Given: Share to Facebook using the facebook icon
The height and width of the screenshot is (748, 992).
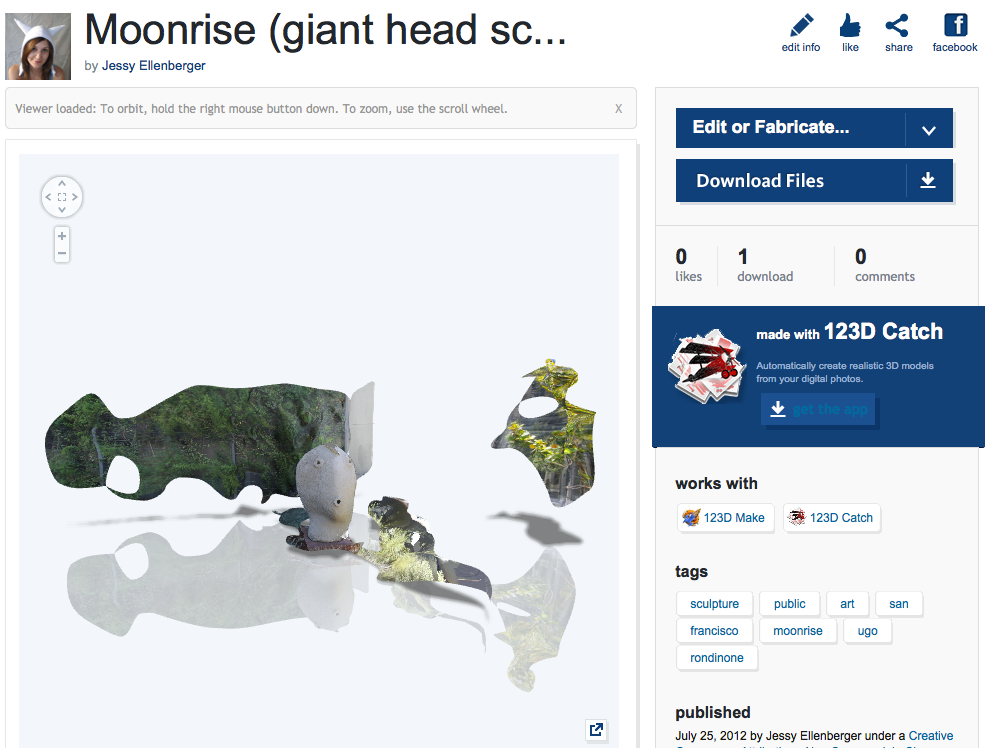Looking at the screenshot, I should tap(955, 25).
